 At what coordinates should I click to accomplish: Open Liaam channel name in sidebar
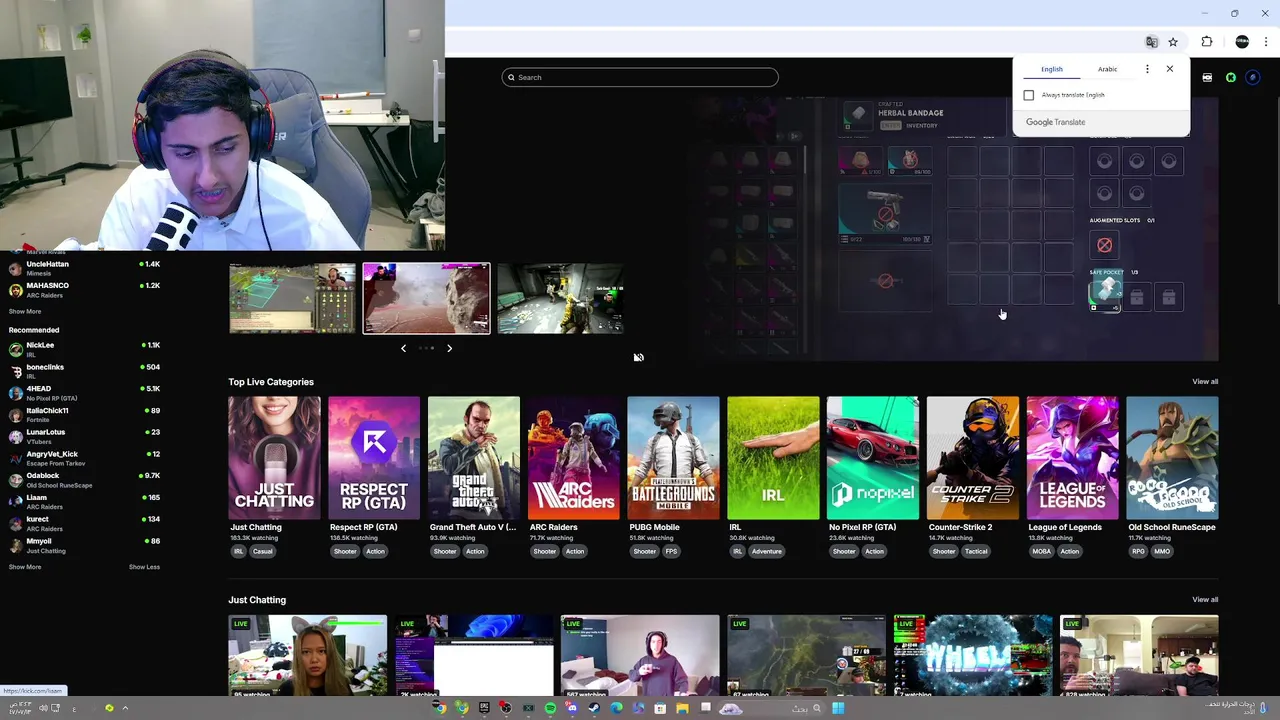tap(37, 497)
